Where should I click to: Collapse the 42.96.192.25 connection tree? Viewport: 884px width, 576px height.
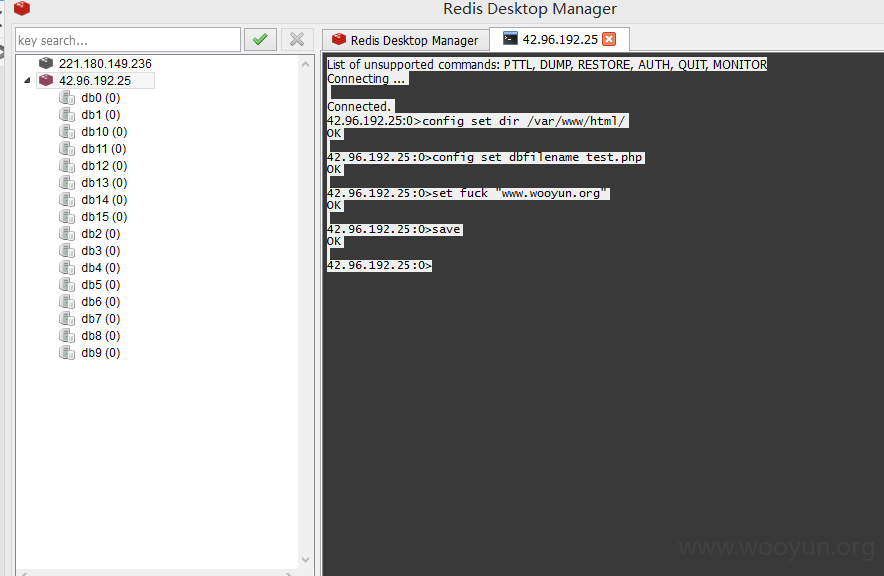point(27,81)
